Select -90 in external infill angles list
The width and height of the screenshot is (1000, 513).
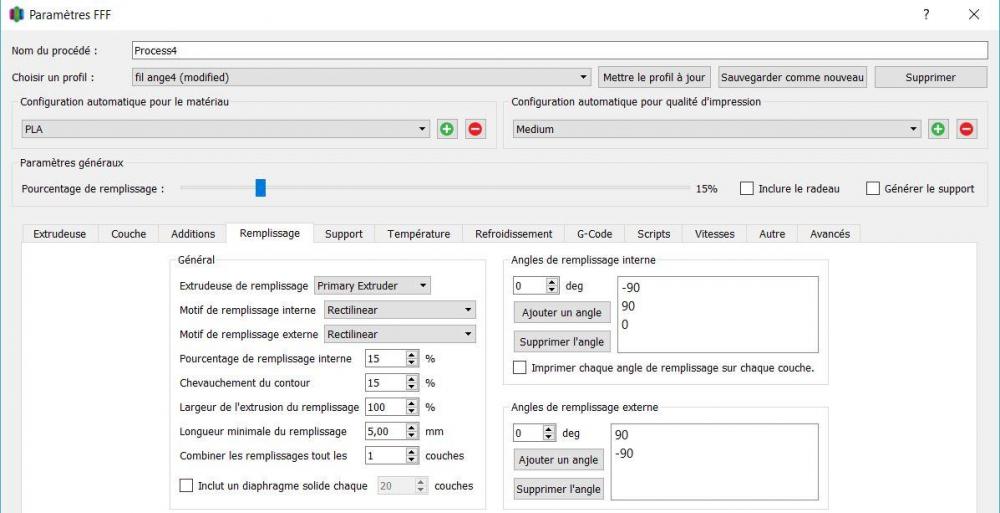point(624,454)
